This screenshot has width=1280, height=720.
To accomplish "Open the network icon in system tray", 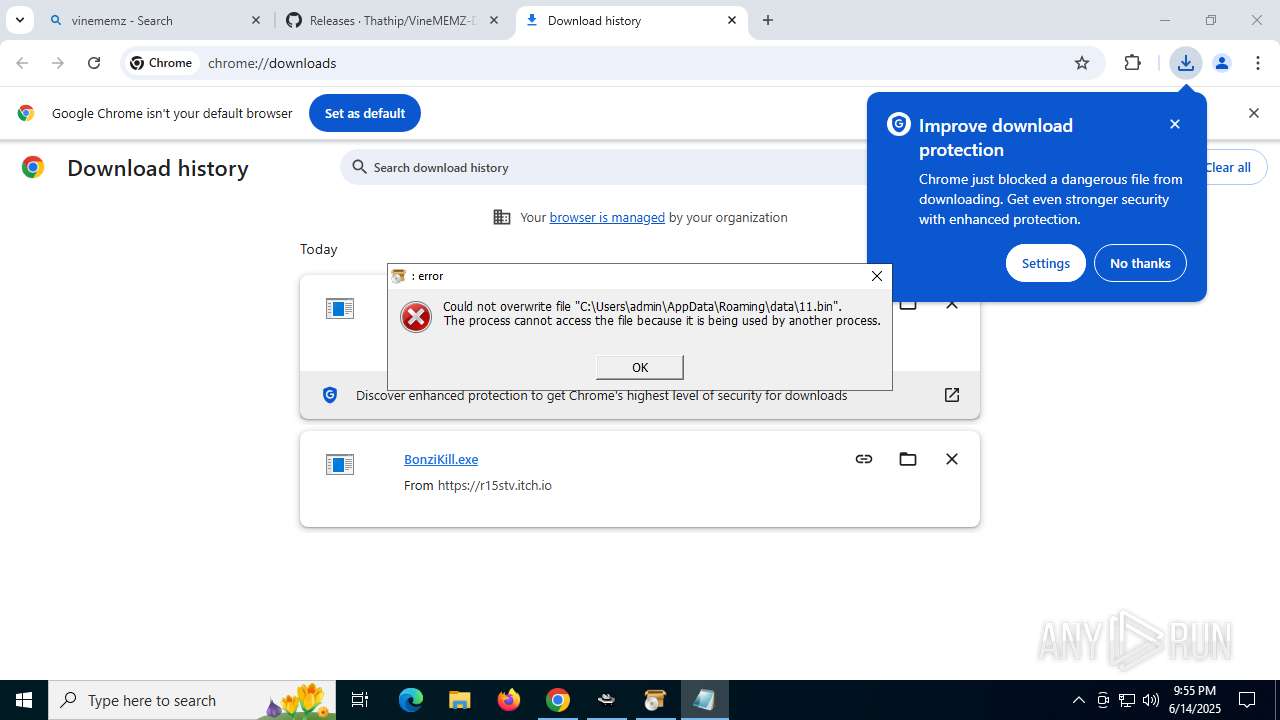I will click(1127, 700).
